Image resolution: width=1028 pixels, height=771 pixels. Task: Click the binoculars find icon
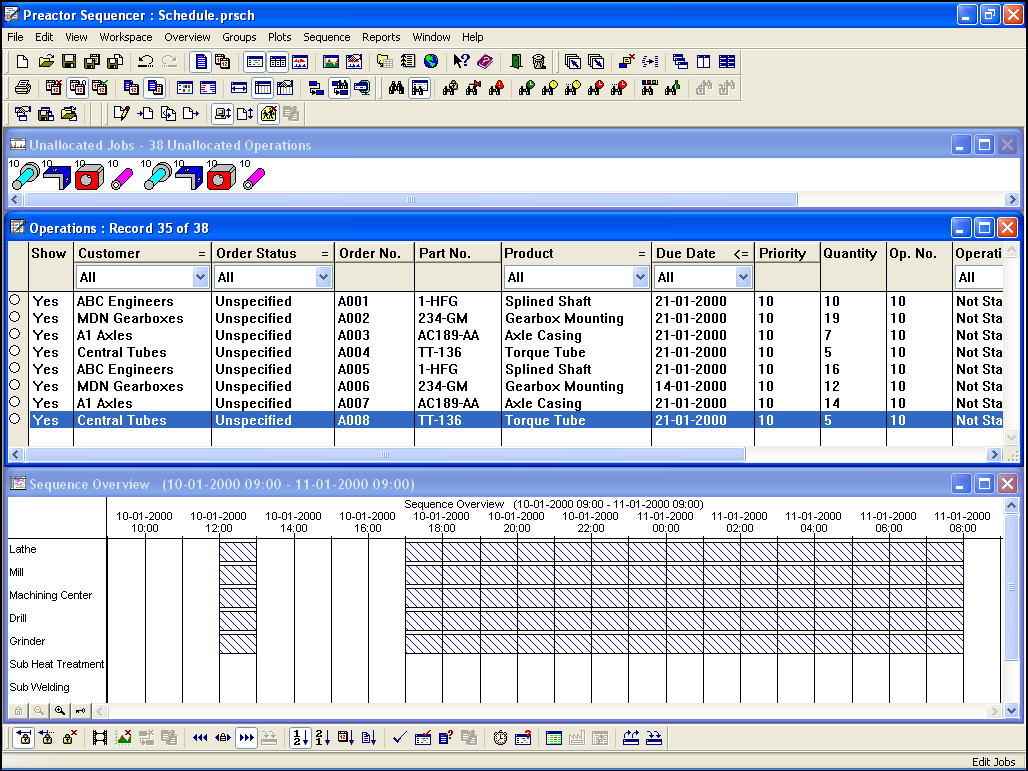(396, 88)
